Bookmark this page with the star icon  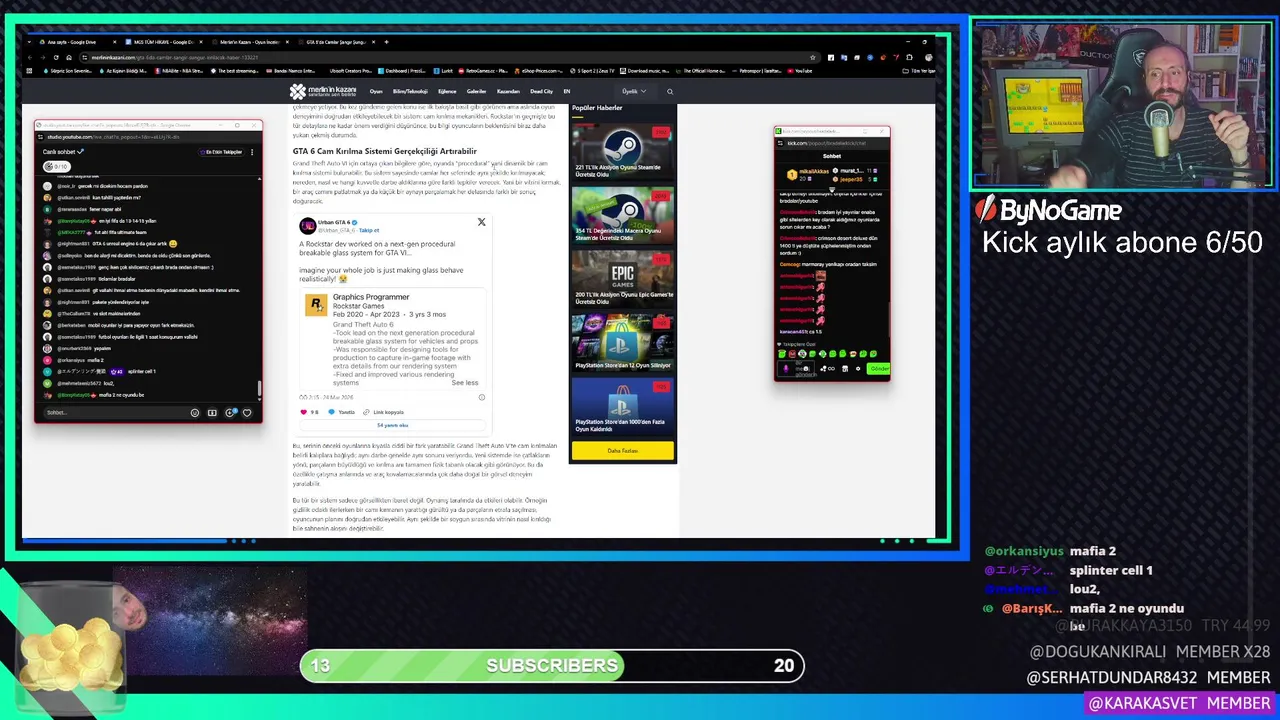(x=813, y=57)
